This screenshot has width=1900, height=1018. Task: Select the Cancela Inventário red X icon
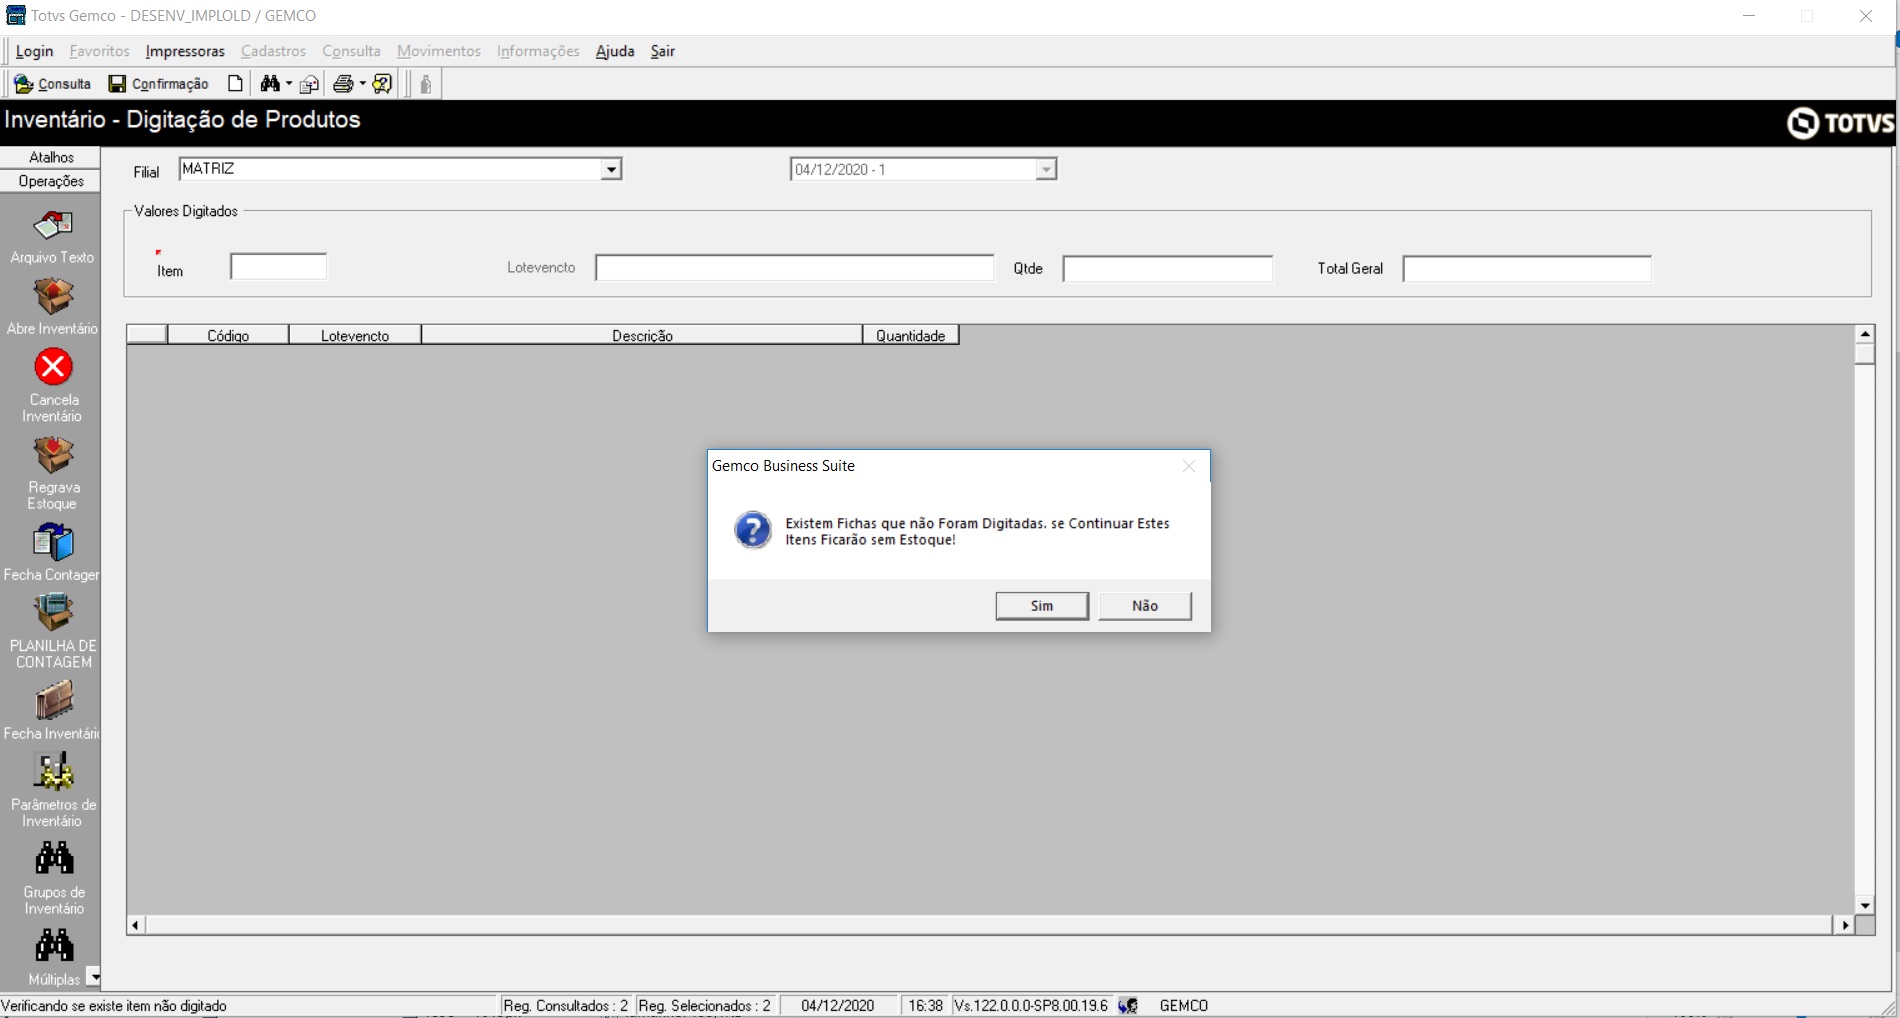click(x=53, y=366)
